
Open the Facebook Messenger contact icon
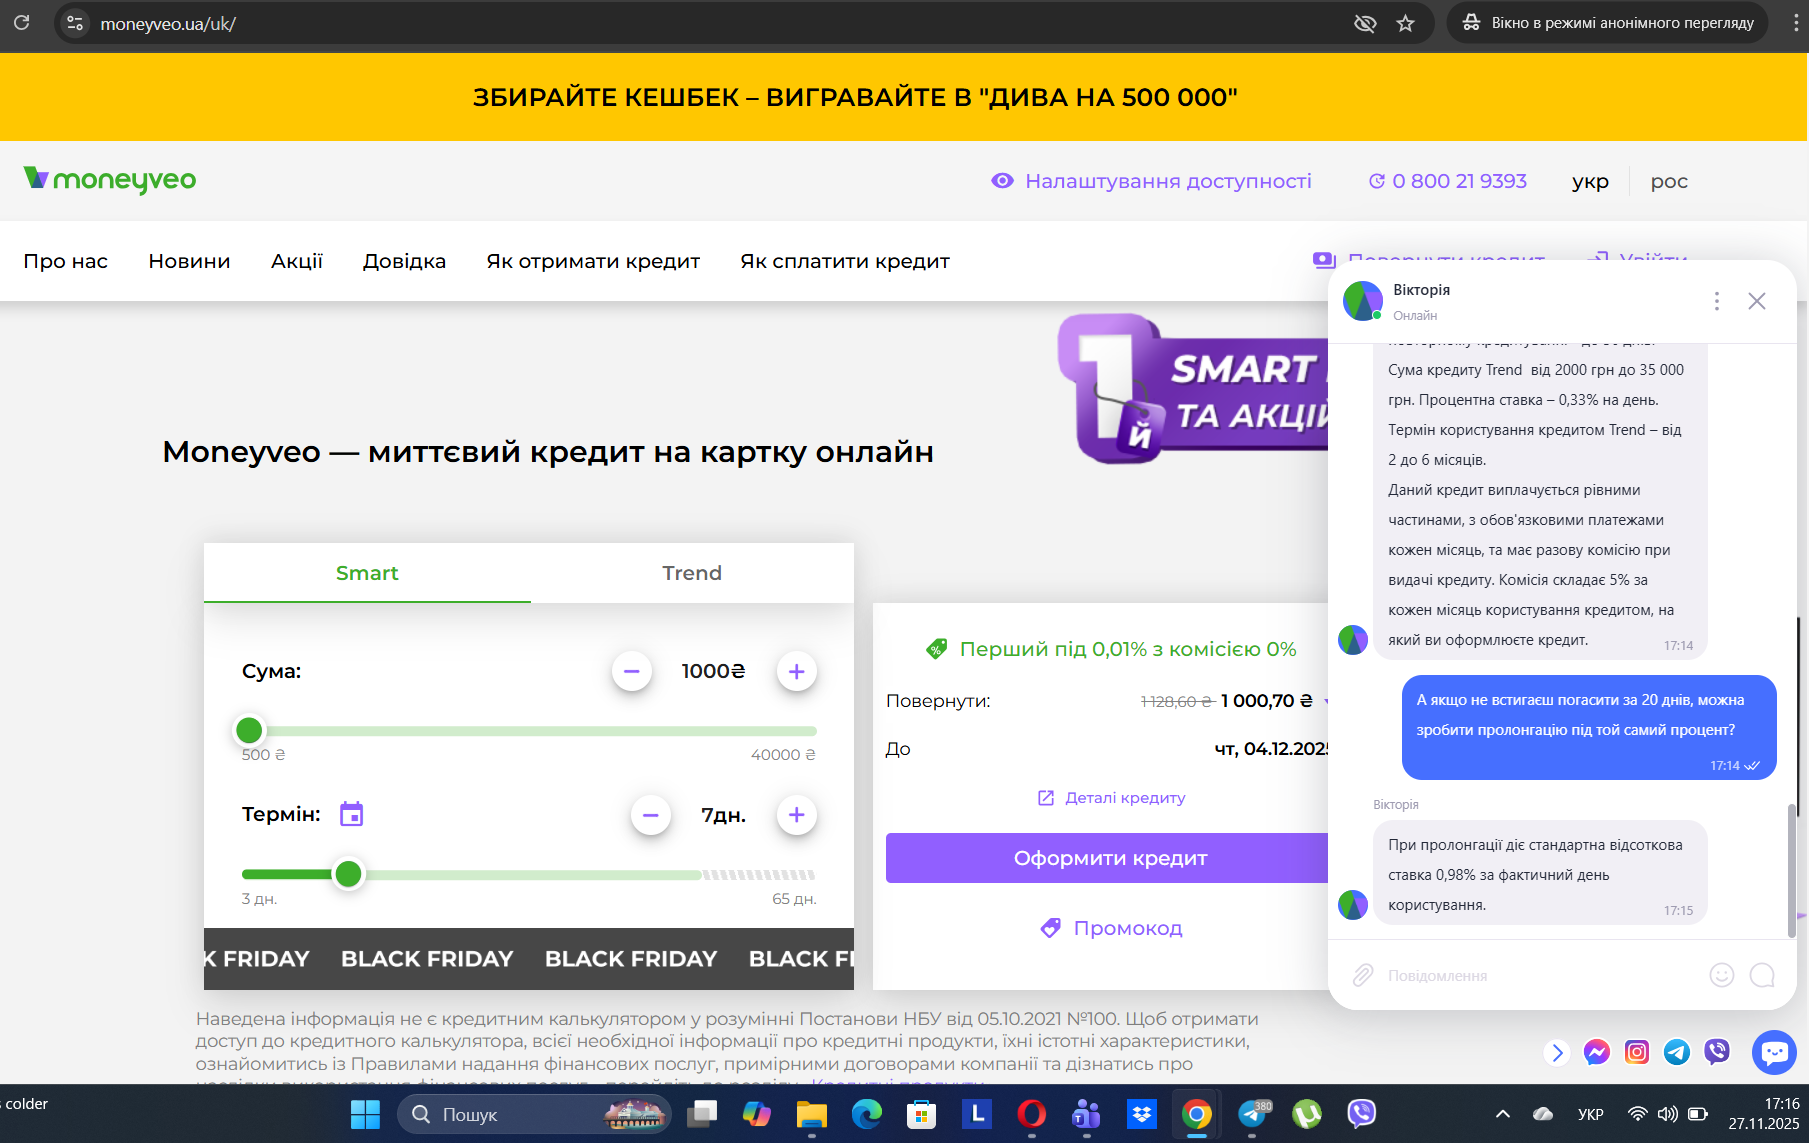click(1597, 1052)
